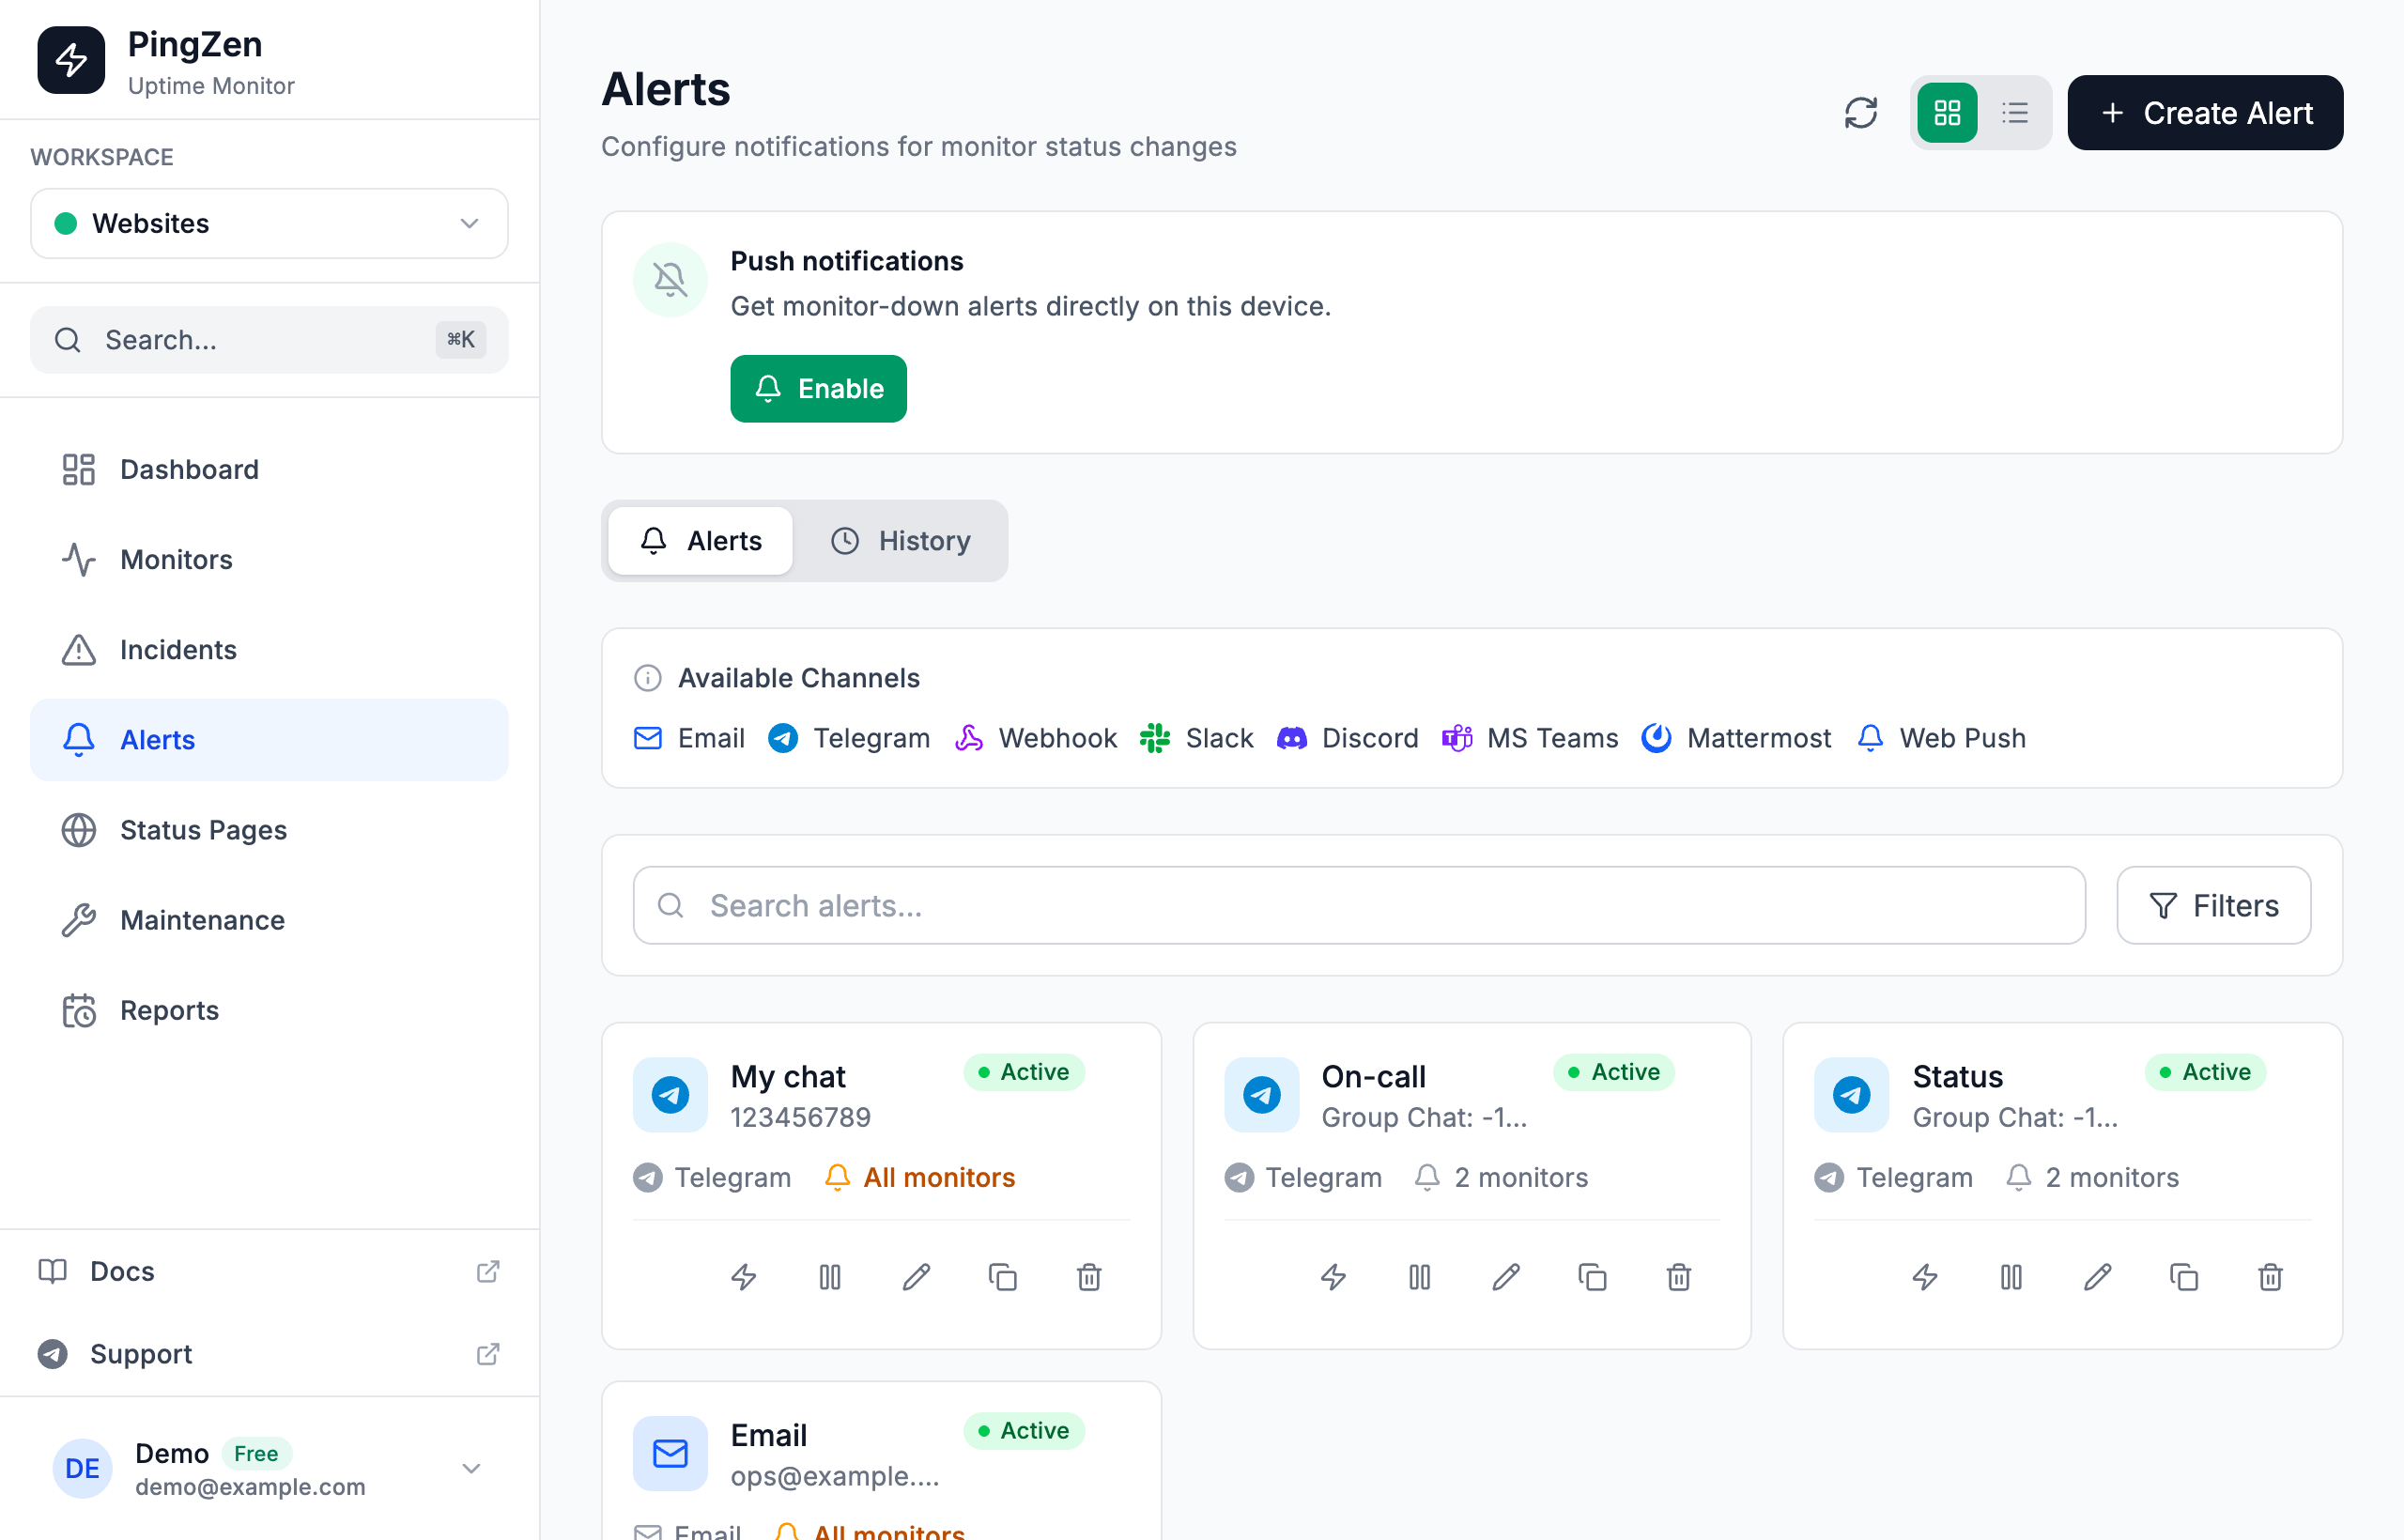Click the MS Teams channel icon
2404x1540 pixels.
(x=1456, y=737)
